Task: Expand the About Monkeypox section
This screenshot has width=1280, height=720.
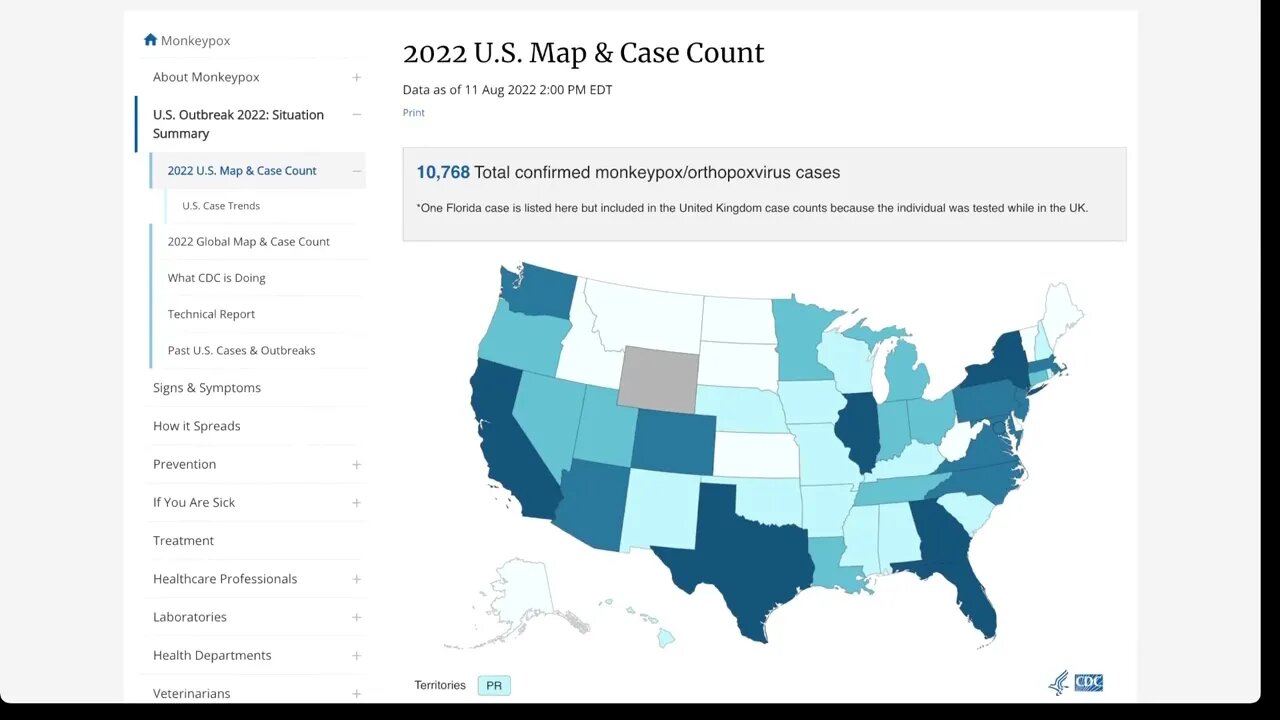Action: 356,78
